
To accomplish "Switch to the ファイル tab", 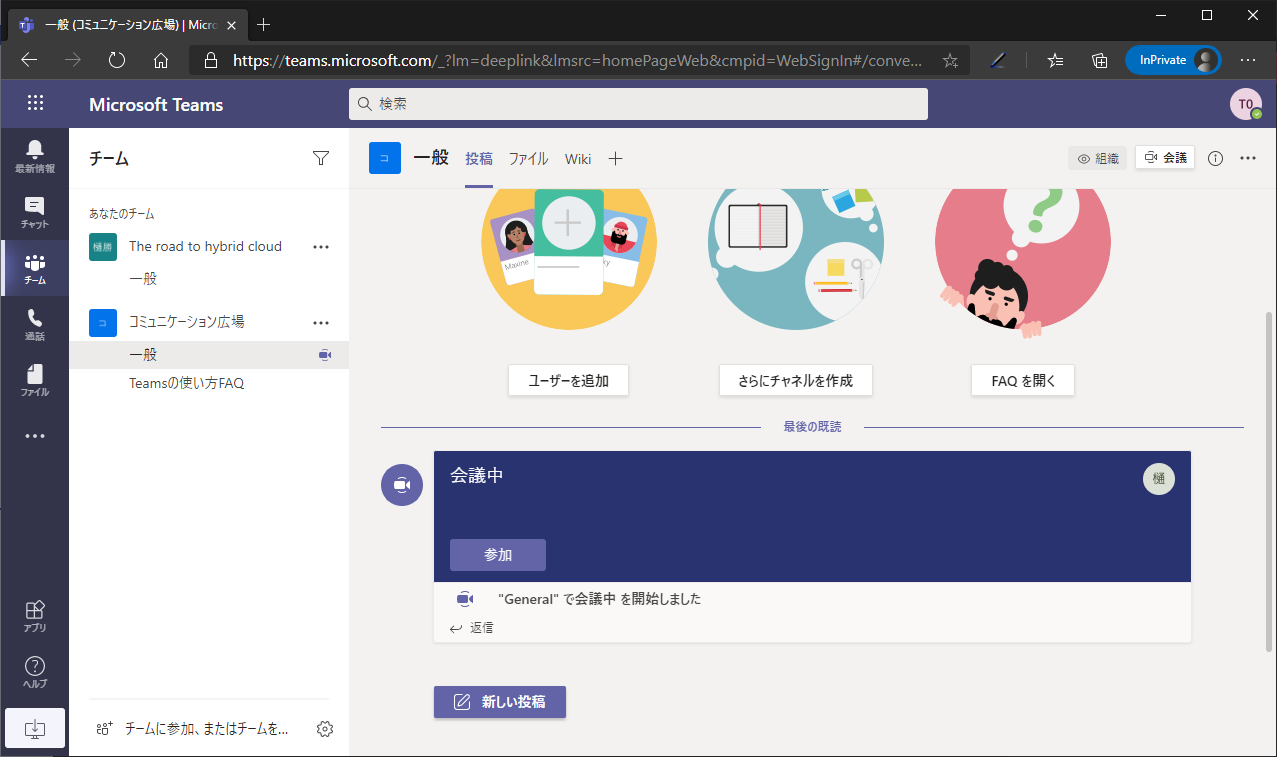I will 528,158.
